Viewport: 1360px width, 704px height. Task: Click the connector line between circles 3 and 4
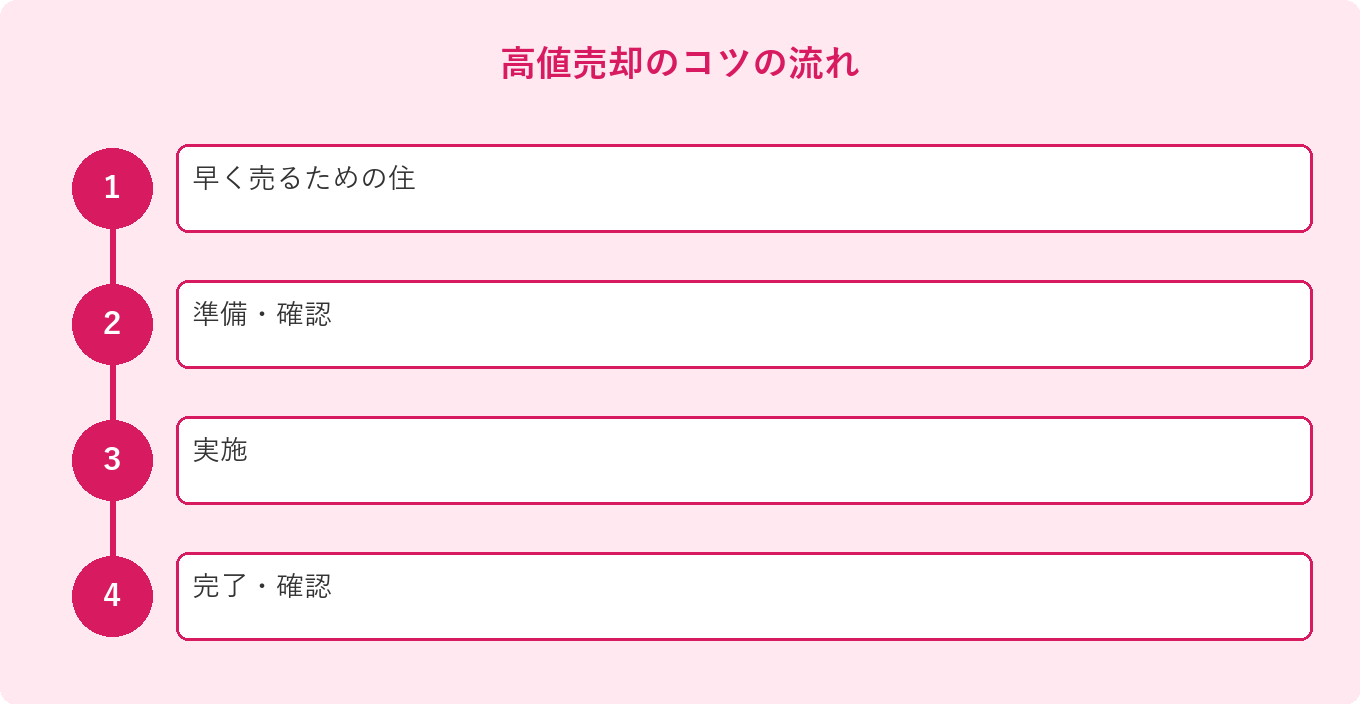[112, 529]
